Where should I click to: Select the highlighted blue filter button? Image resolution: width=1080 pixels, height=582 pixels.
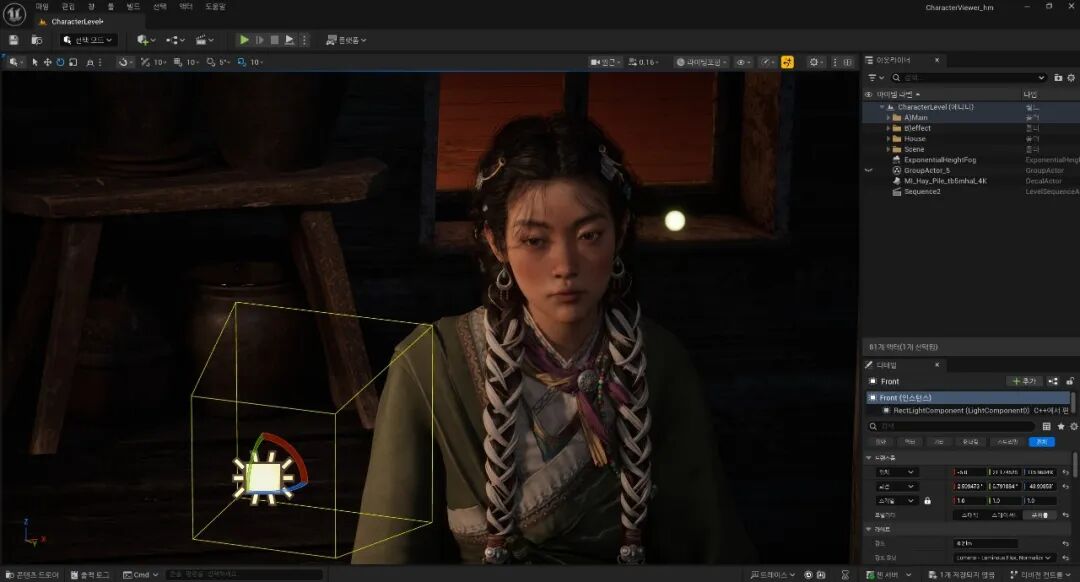tap(1041, 441)
